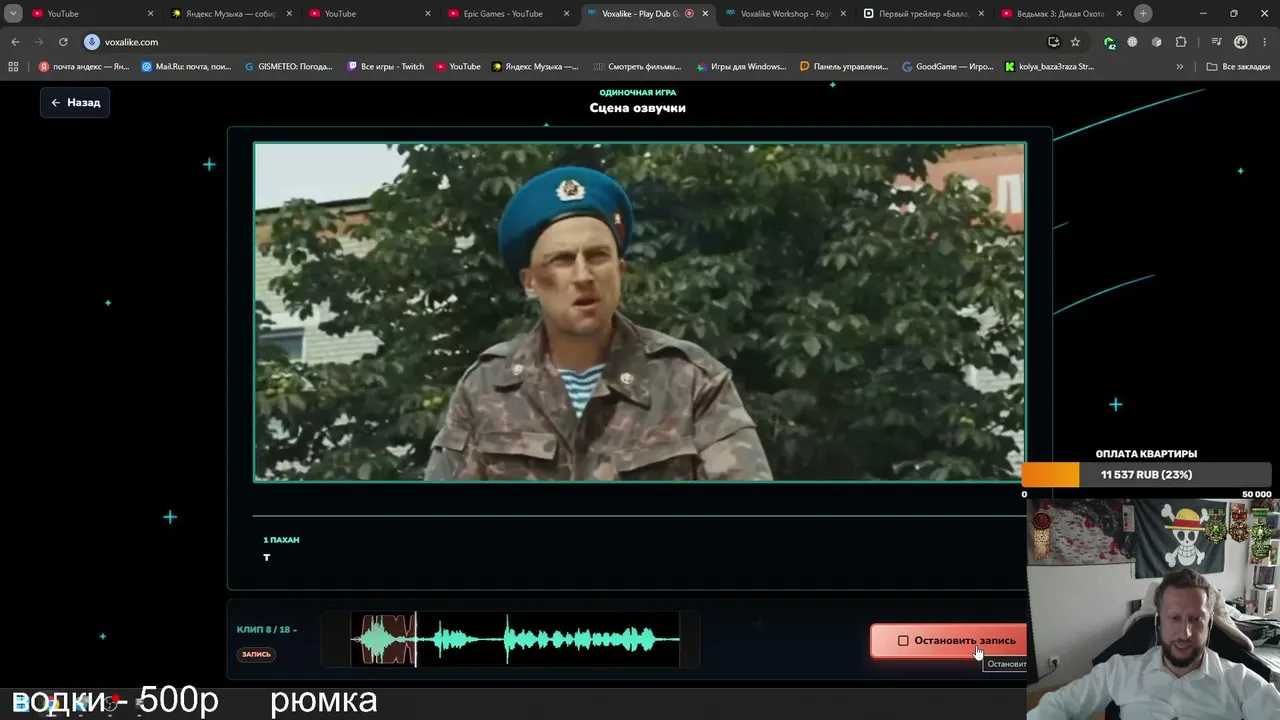Bookmark this page with the star icon
This screenshot has height=720, width=1280.
(x=1075, y=42)
